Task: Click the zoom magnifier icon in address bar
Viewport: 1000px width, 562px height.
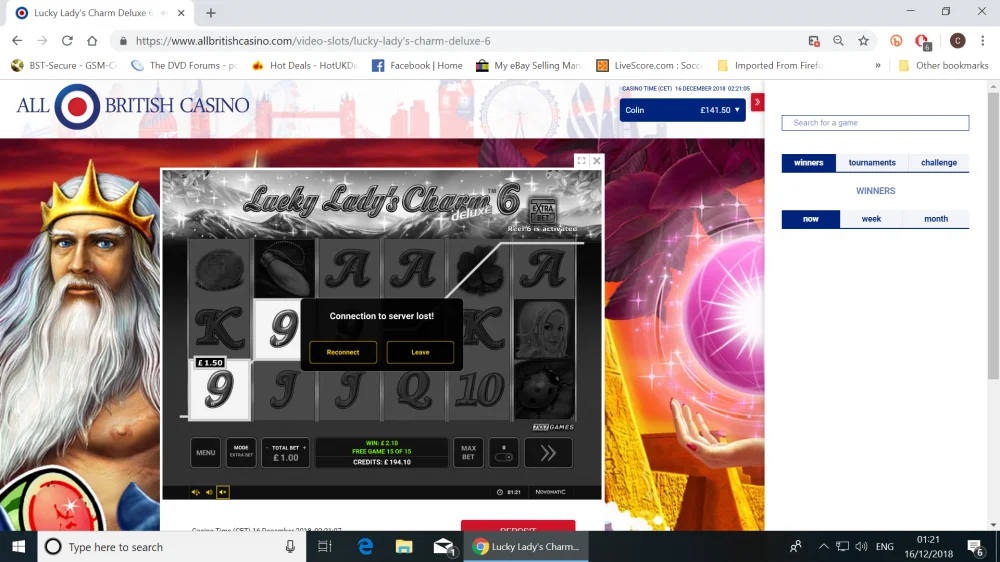Action: 838,41
